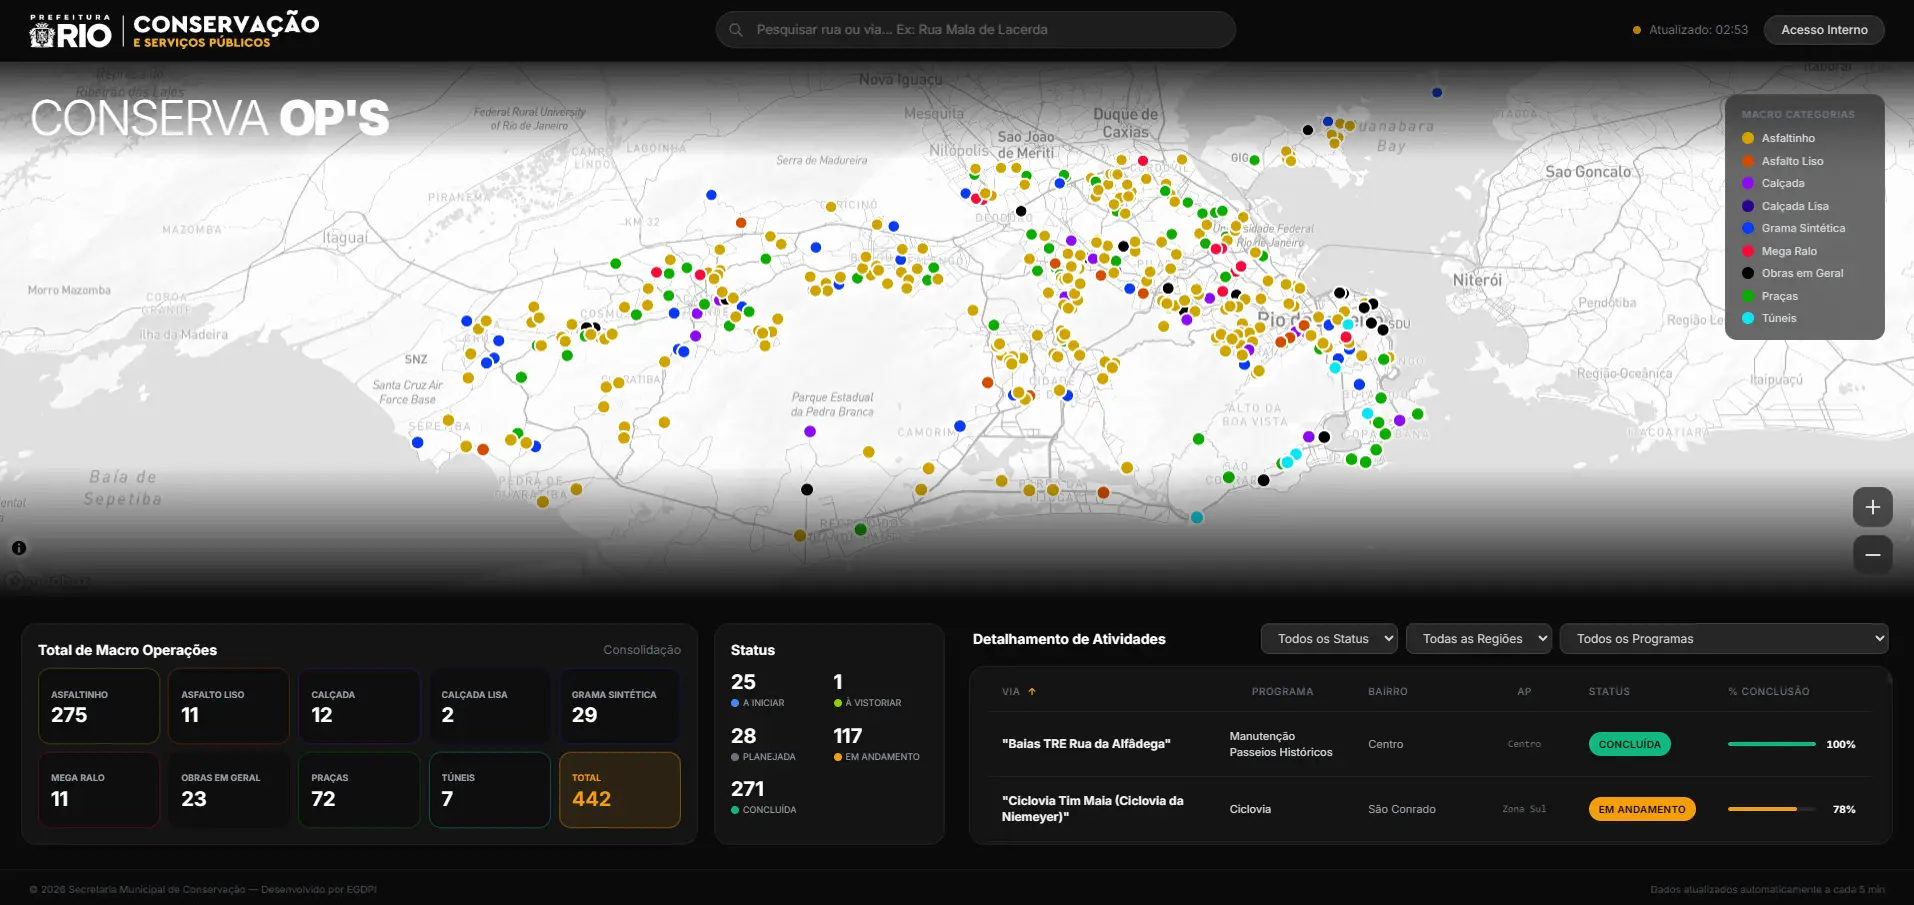Select the Obras em Geral 23 card
1914x905 pixels.
pyautogui.click(x=229, y=790)
